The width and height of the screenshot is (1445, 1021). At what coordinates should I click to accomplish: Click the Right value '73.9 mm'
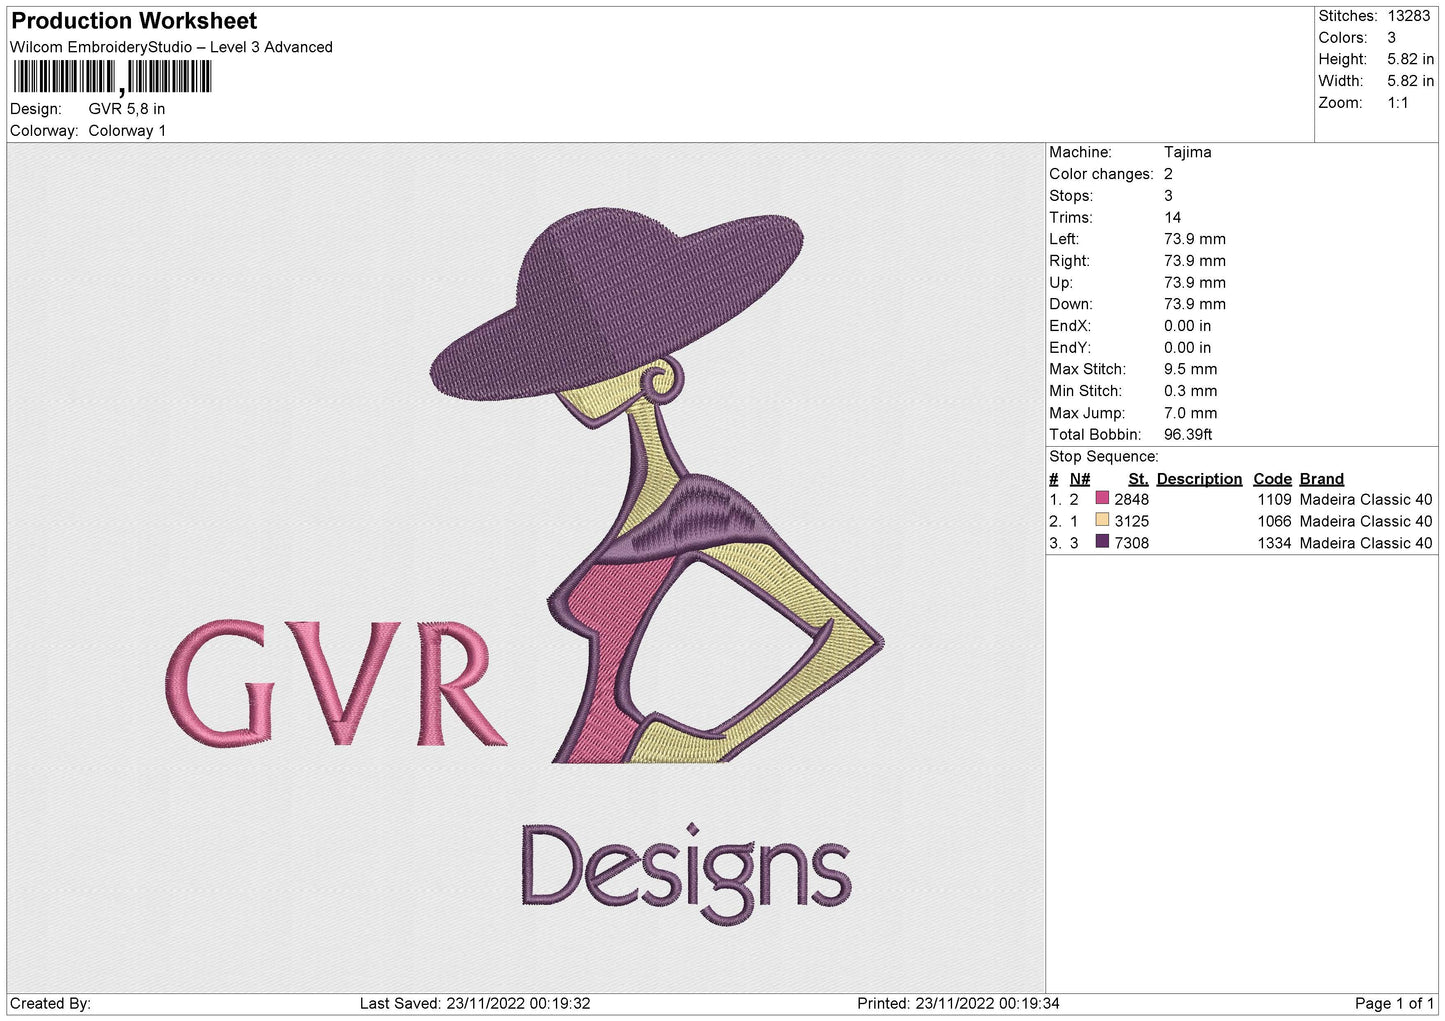tap(1195, 261)
